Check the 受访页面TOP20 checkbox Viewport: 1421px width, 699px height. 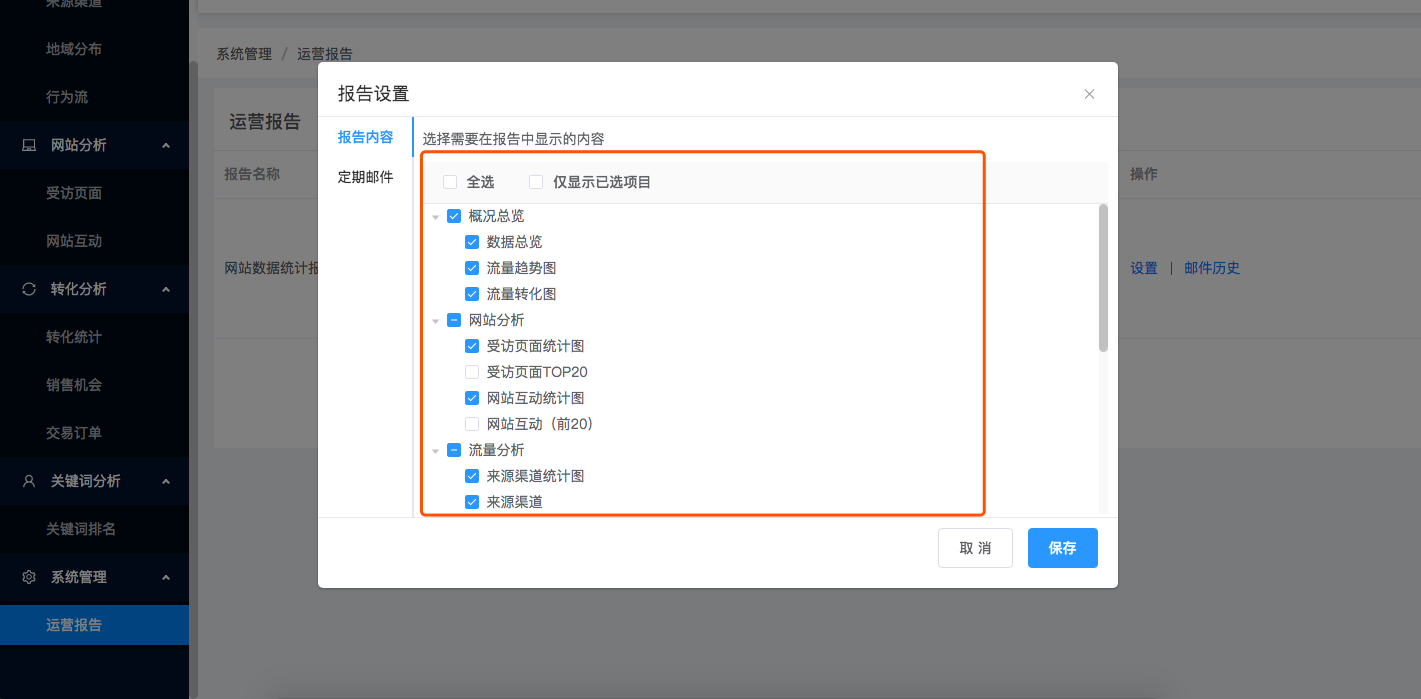[x=472, y=372]
